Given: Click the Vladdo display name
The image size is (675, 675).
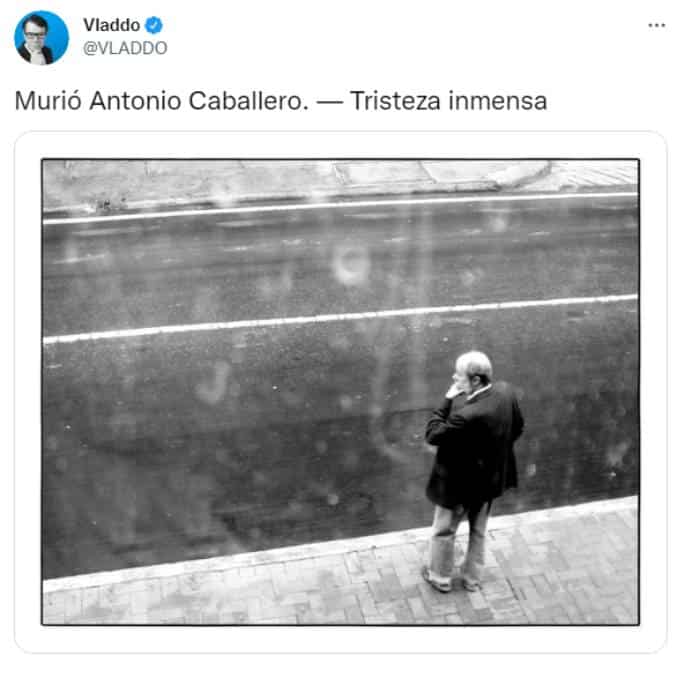Looking at the screenshot, I should click(x=111, y=25).
